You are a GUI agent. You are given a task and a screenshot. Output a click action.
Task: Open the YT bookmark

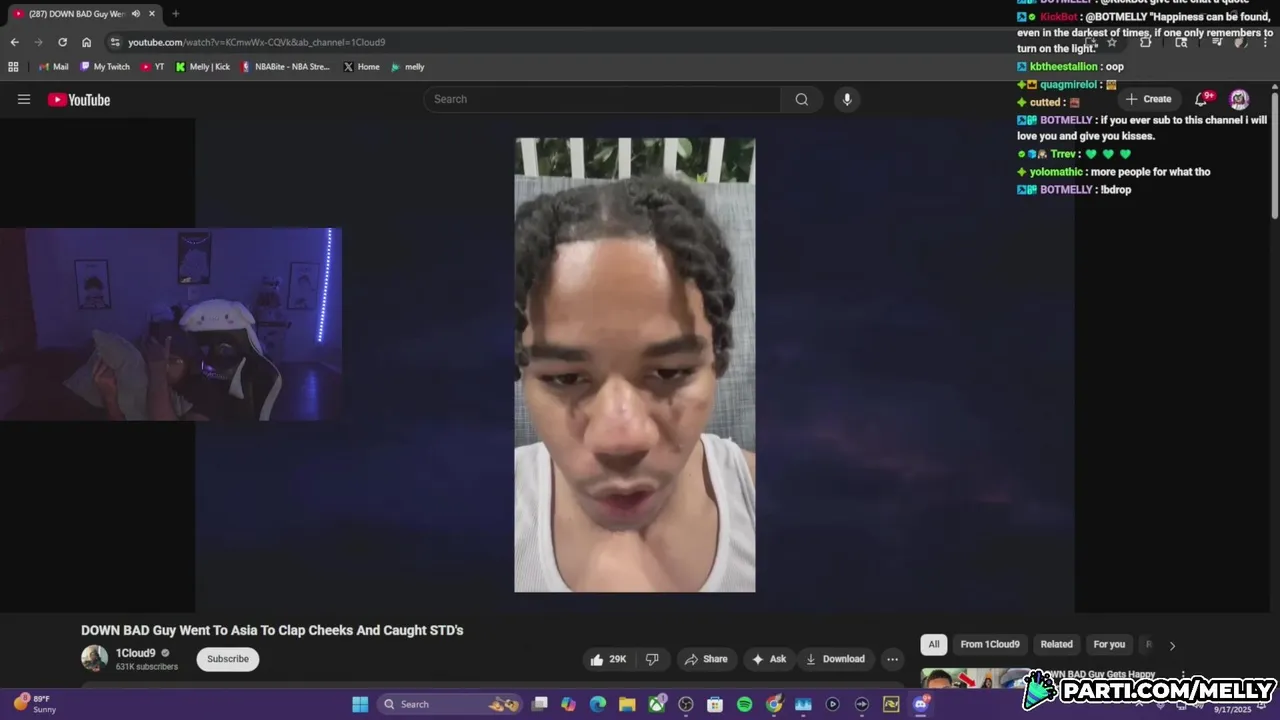(153, 67)
